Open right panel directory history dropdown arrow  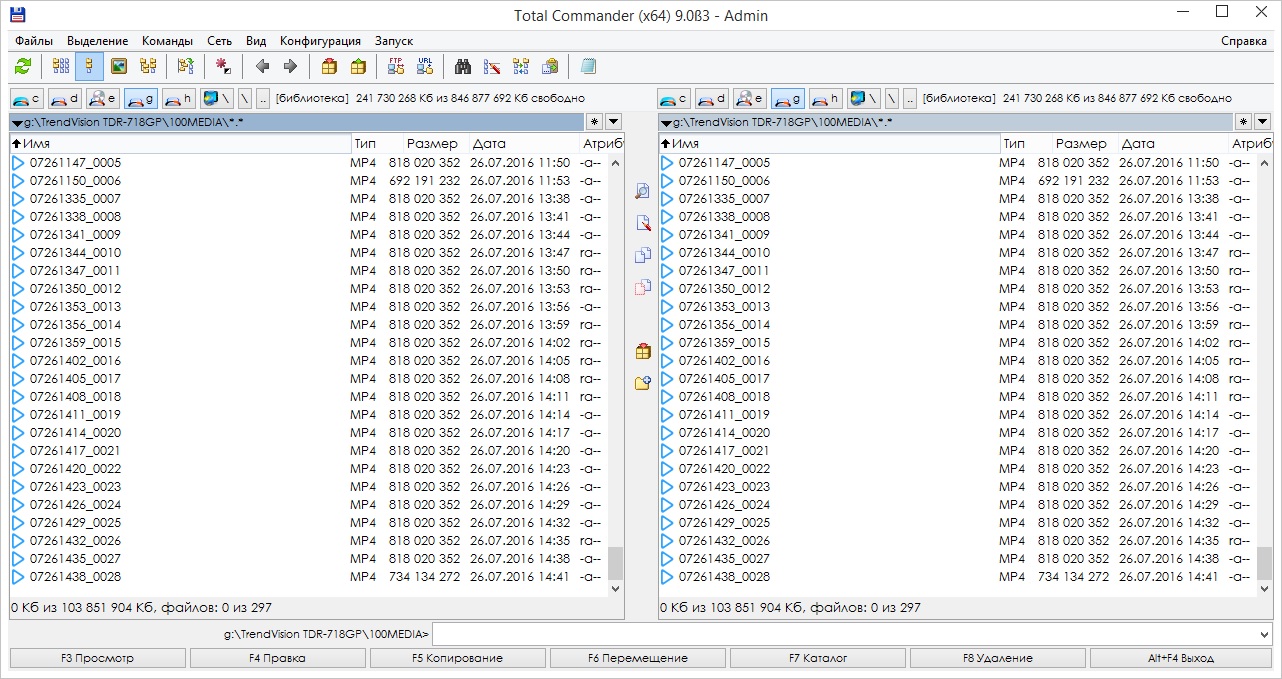coord(1262,122)
